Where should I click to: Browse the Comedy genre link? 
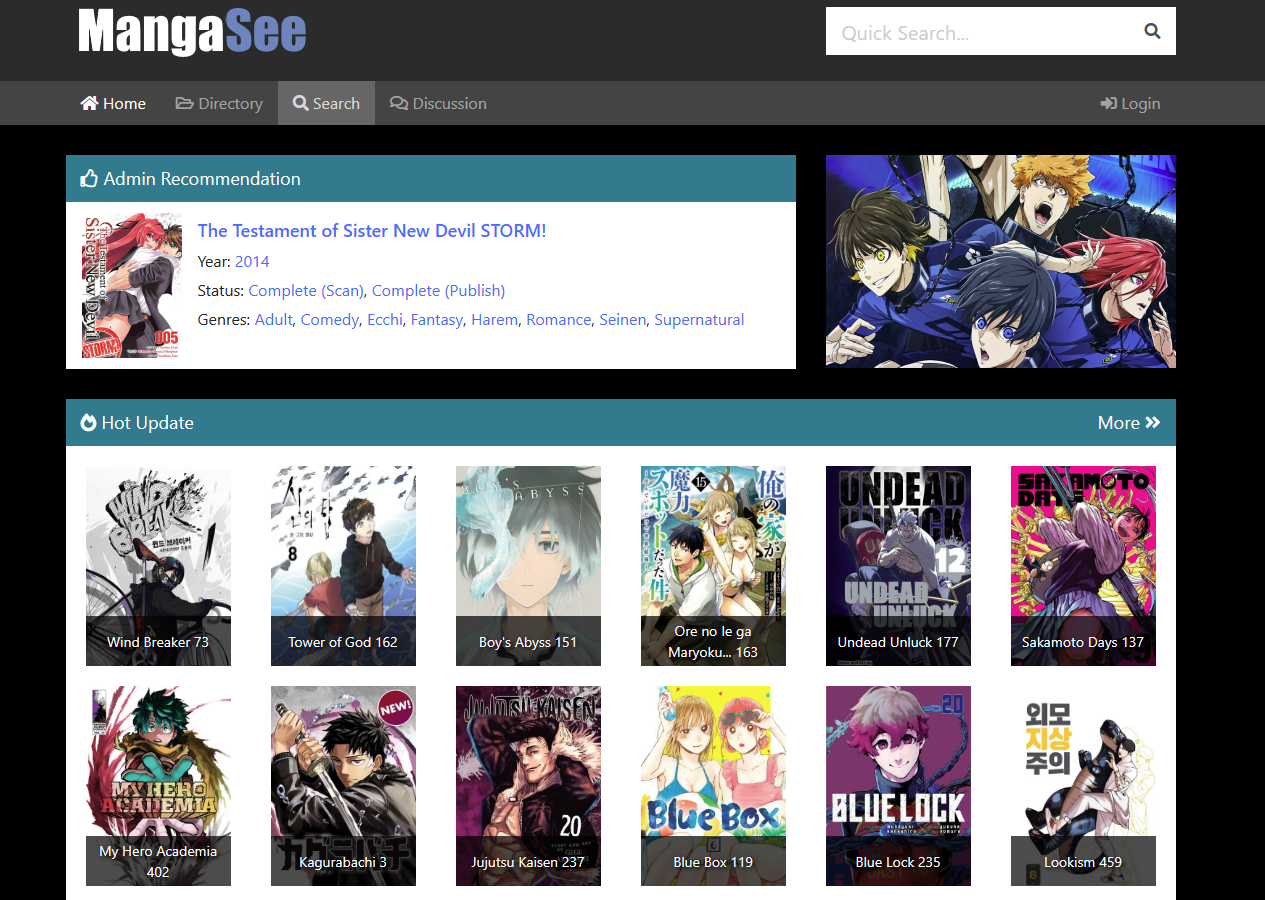(x=329, y=320)
